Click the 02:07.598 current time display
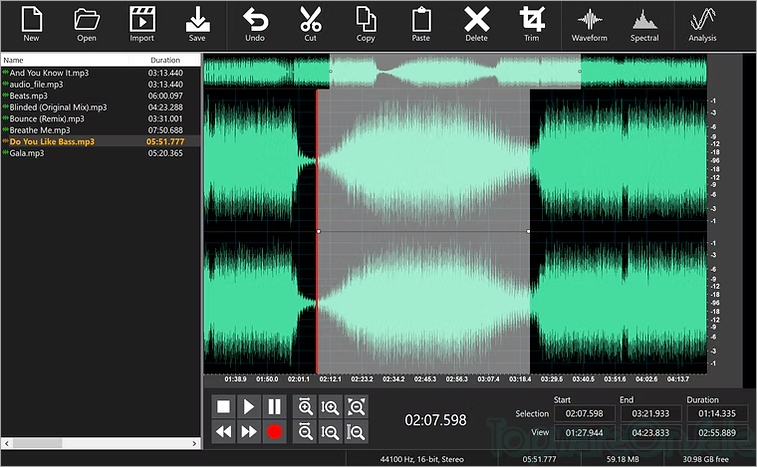Screen dimensions: 757x467 435,420
